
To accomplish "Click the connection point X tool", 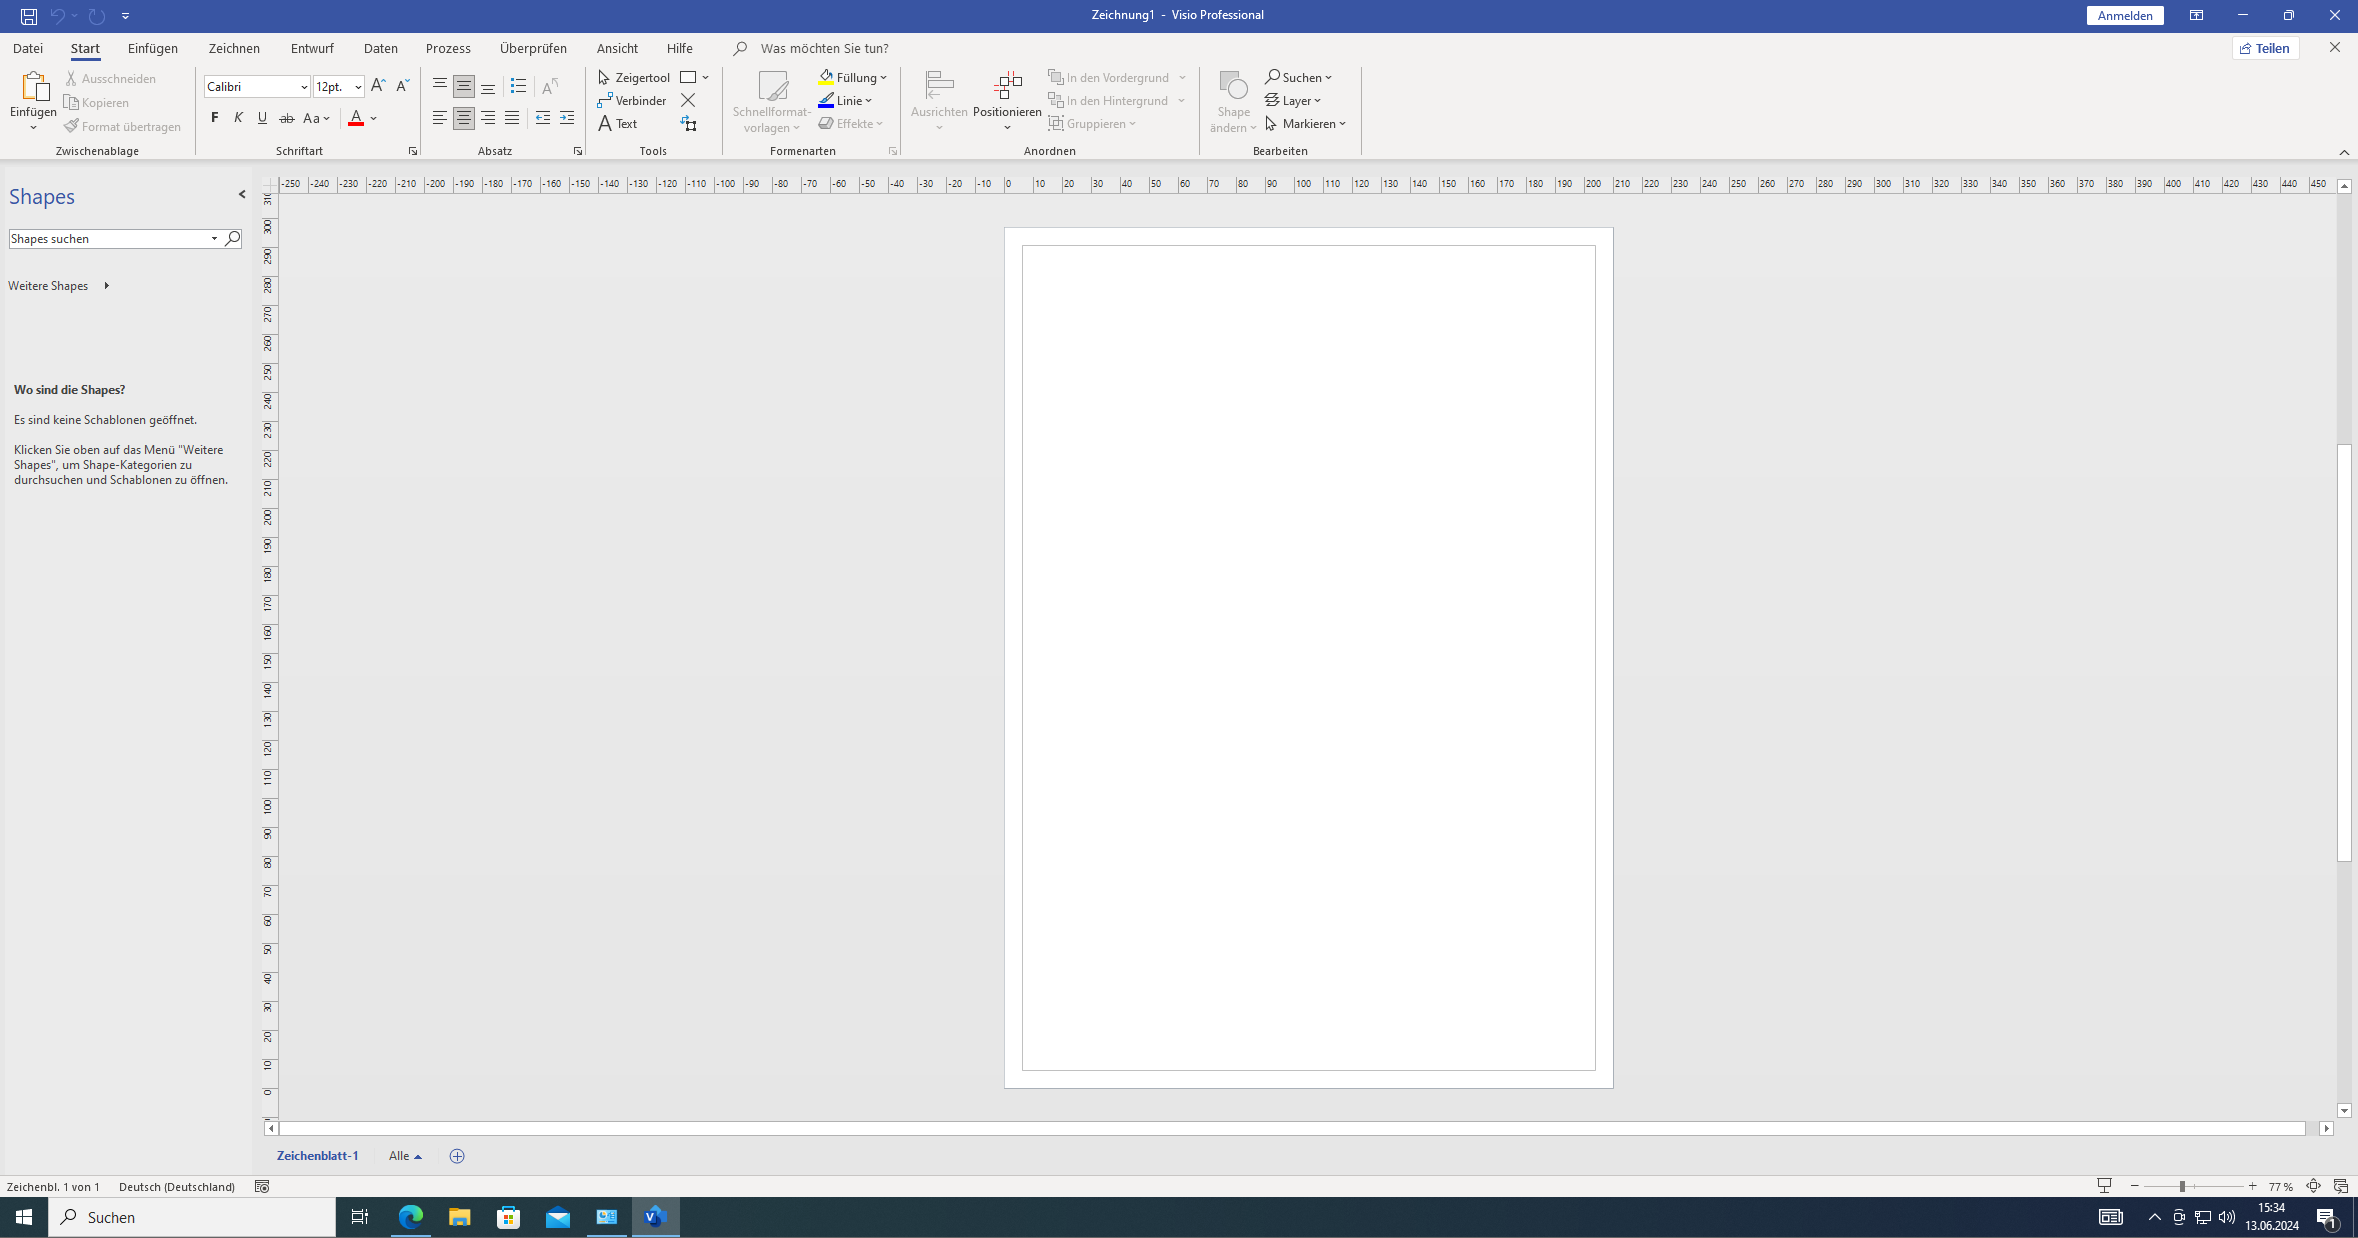I will 688,101.
